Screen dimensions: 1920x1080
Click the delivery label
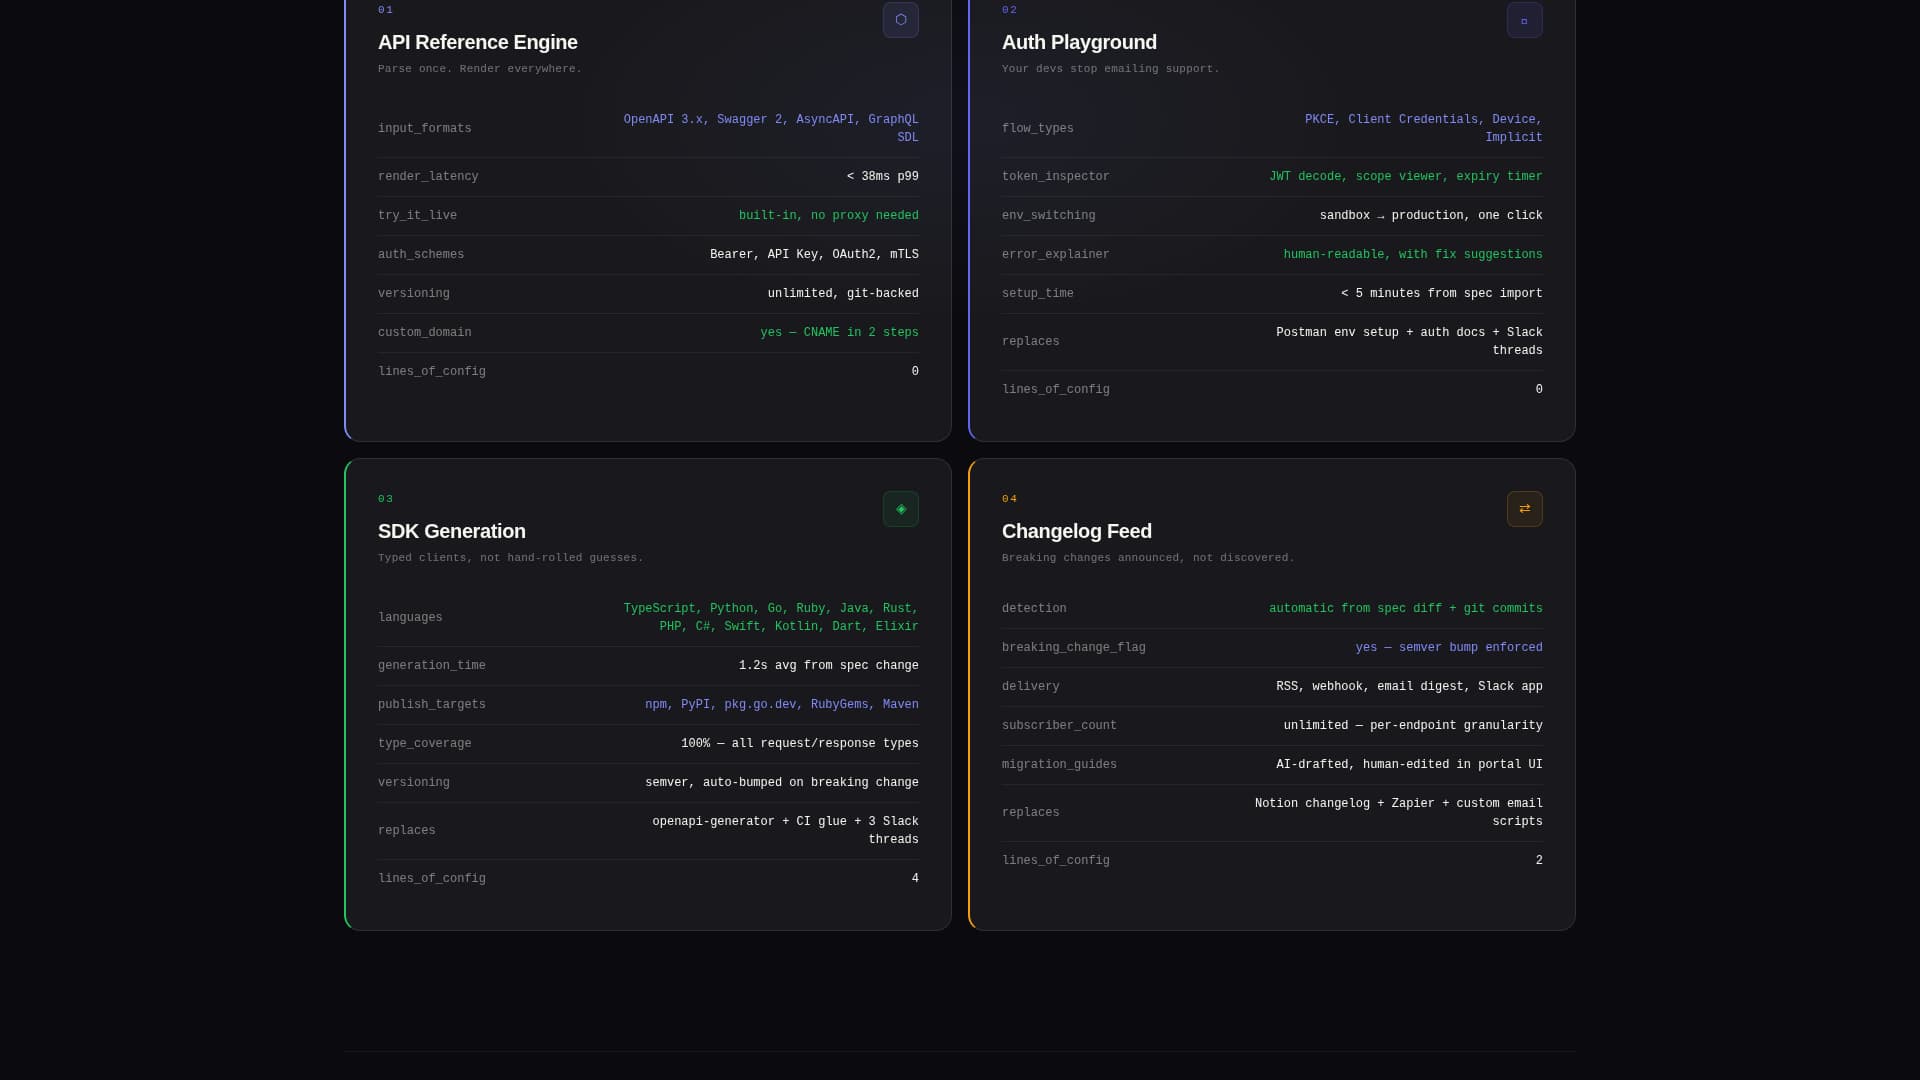(x=1030, y=687)
